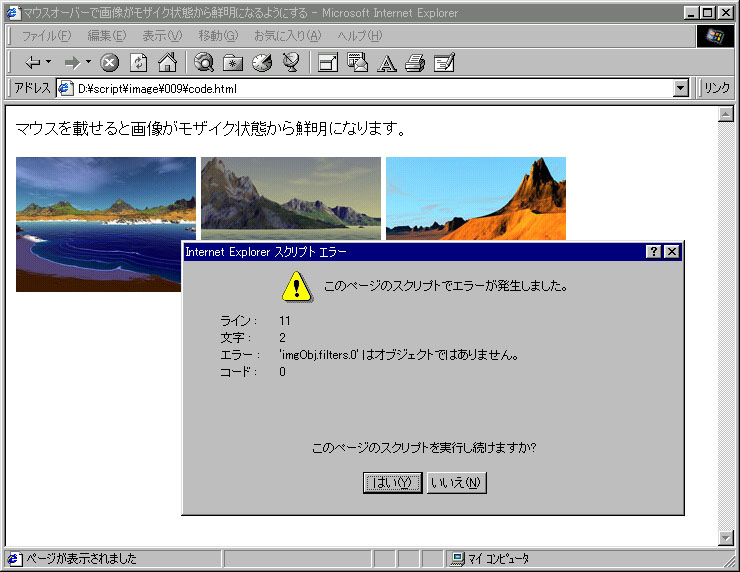
Task: Click the page icon in address bar
Action: (65, 88)
